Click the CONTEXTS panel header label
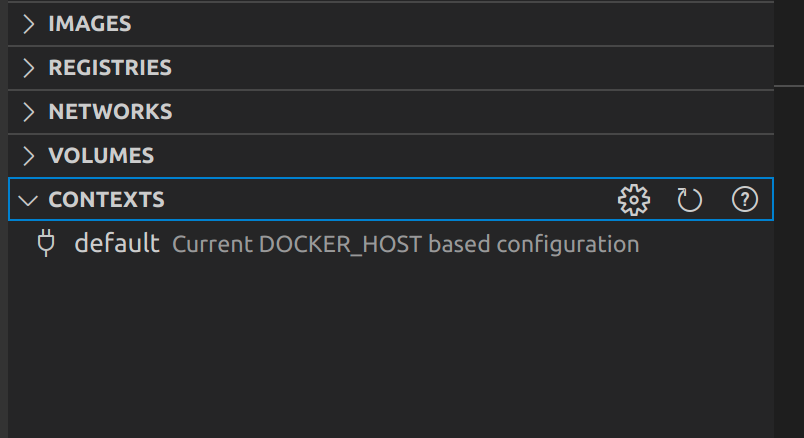Screen dimensions: 804x438 (x=106, y=200)
